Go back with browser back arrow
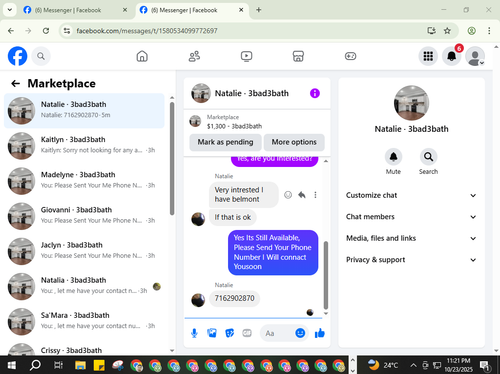The image size is (500, 374). (11, 31)
